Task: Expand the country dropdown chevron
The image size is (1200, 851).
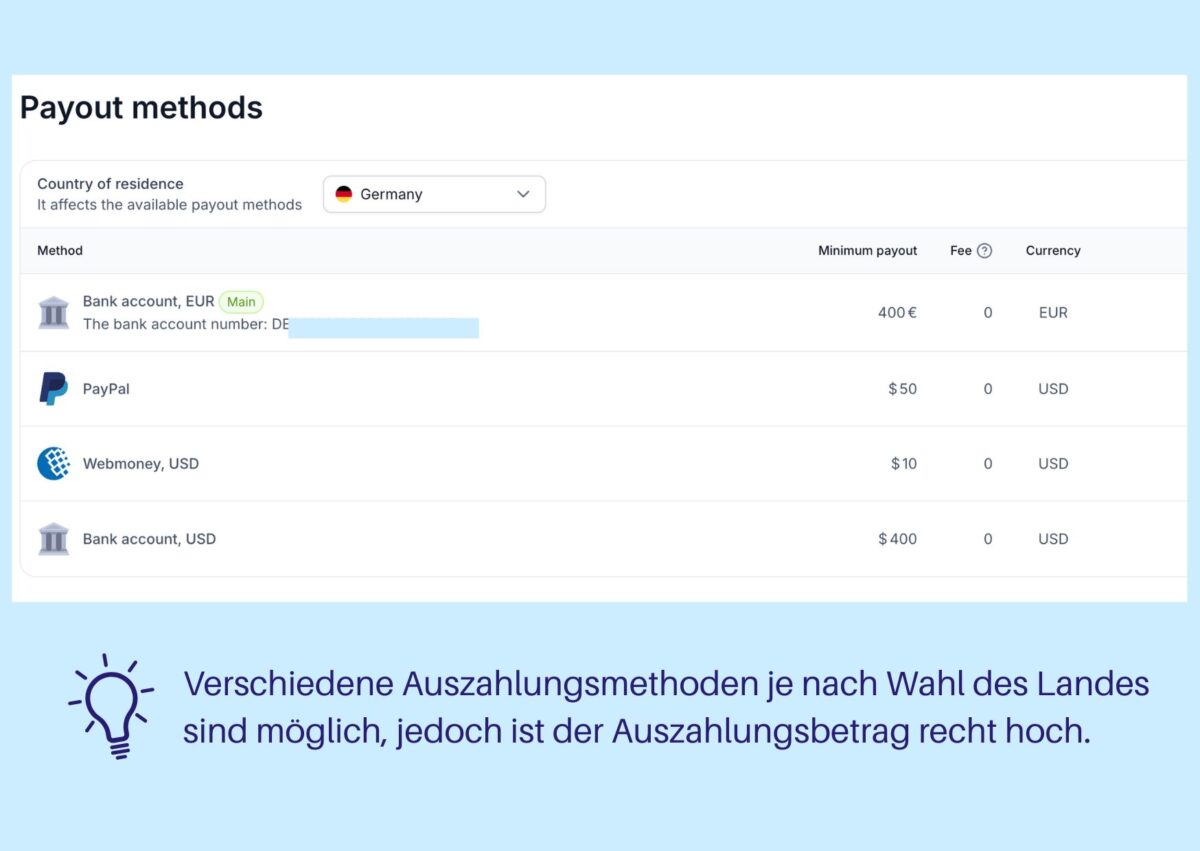Action: coord(523,194)
